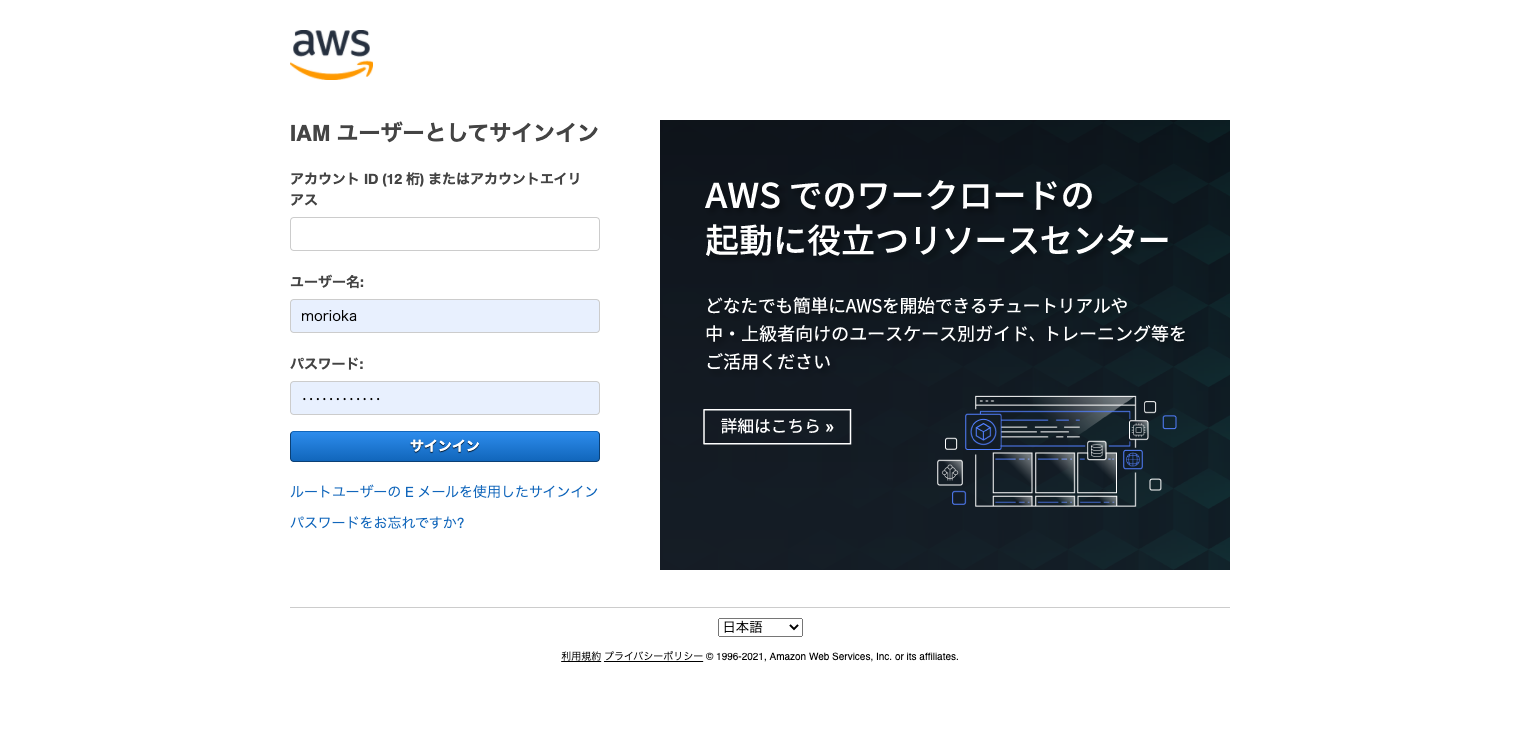The width and height of the screenshot is (1520, 745).
Task: Click the blue globe icon in banner
Action: (1132, 459)
